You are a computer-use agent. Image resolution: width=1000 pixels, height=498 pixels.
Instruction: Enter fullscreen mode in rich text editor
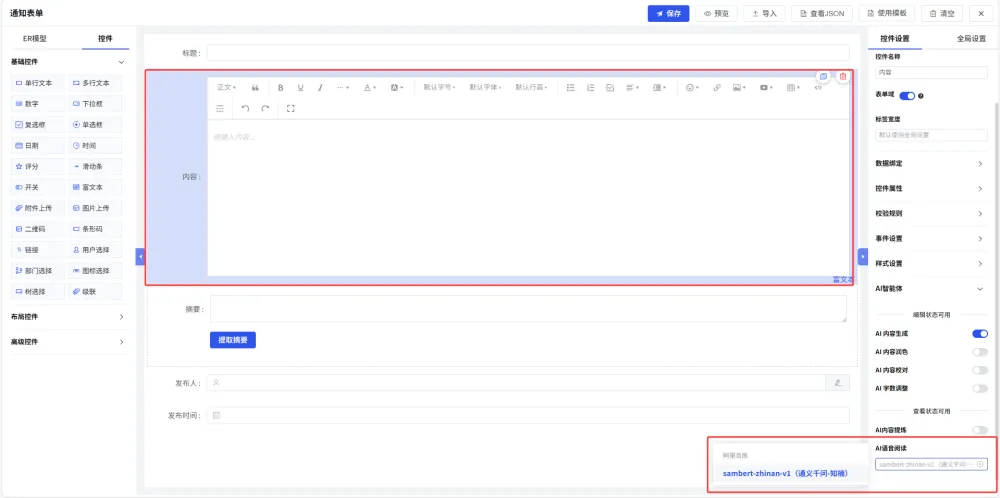click(x=291, y=108)
